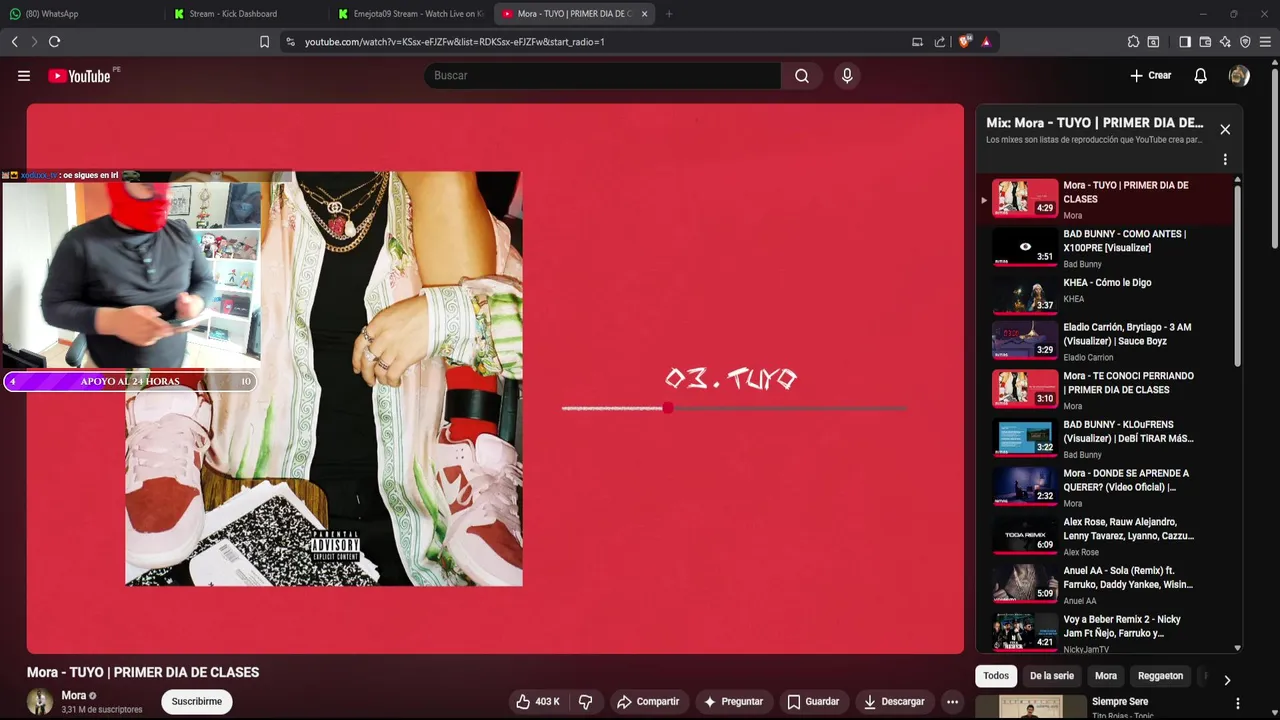Select the Reggaeton filter chip

pyautogui.click(x=1160, y=676)
